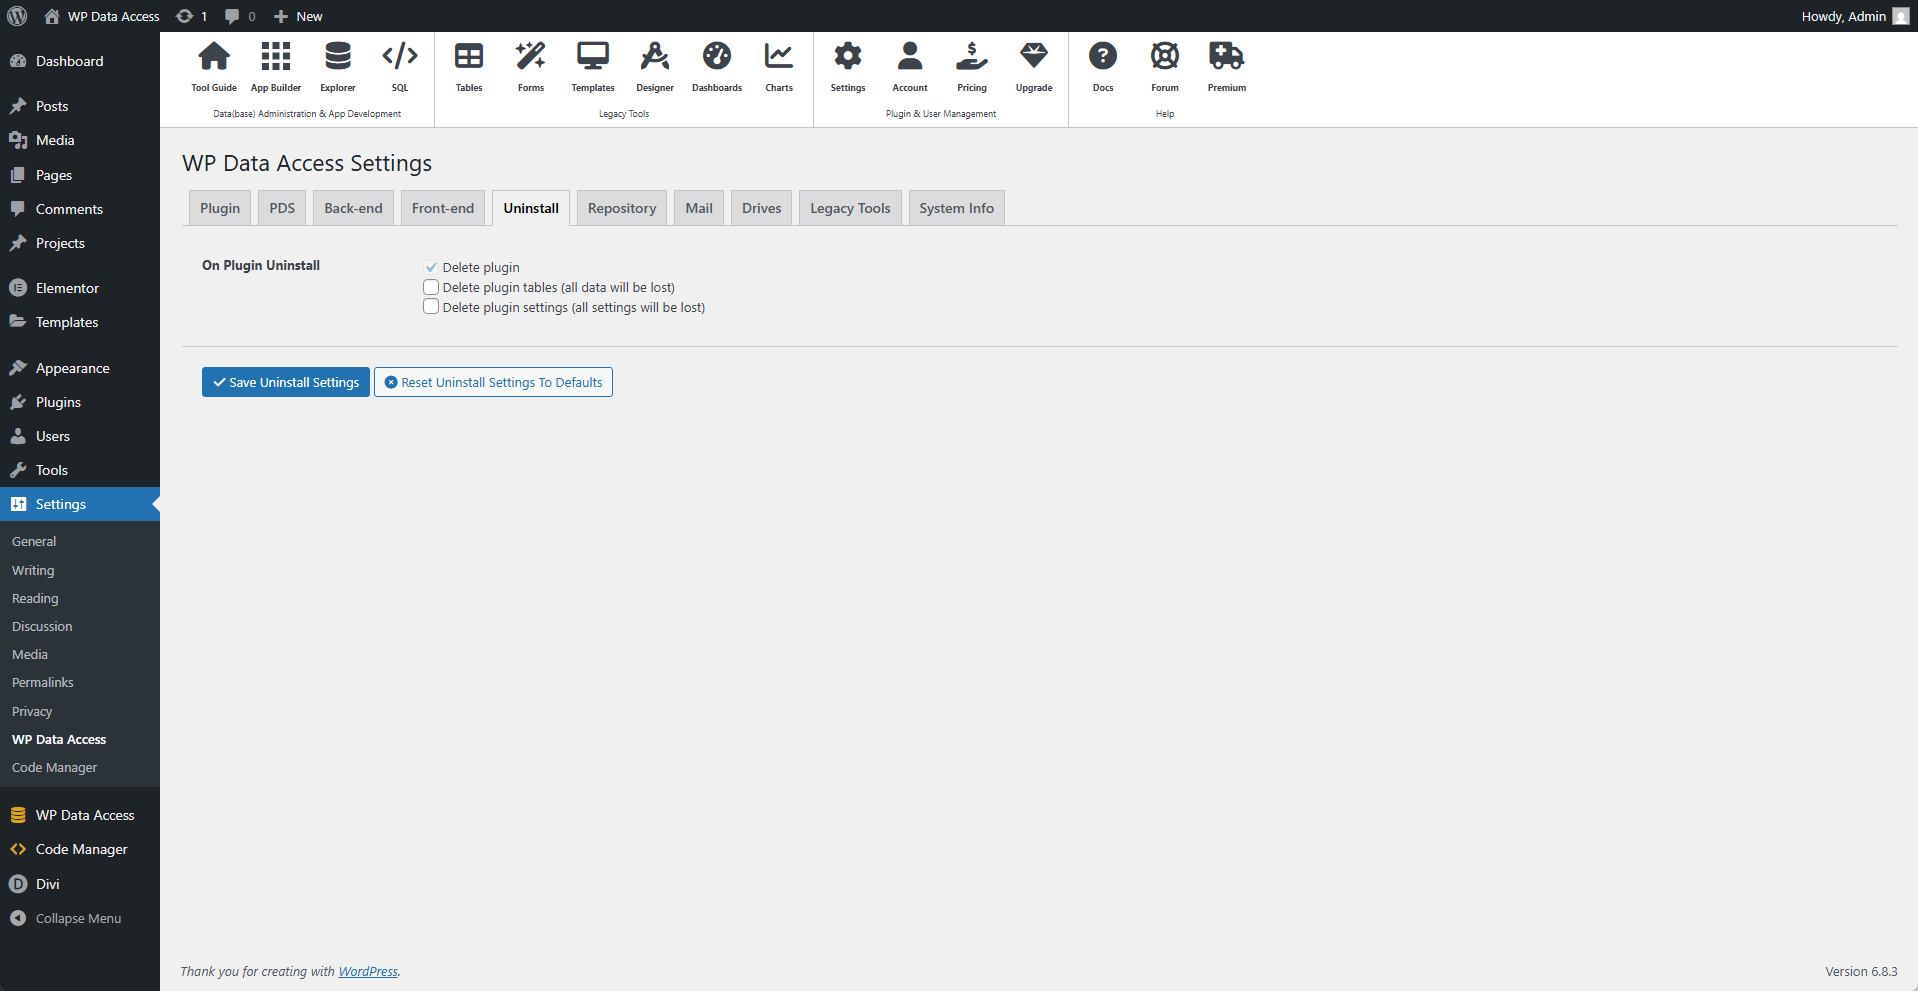The width and height of the screenshot is (1918, 991).
Task: Enable Delete plugin tables option
Action: click(430, 287)
